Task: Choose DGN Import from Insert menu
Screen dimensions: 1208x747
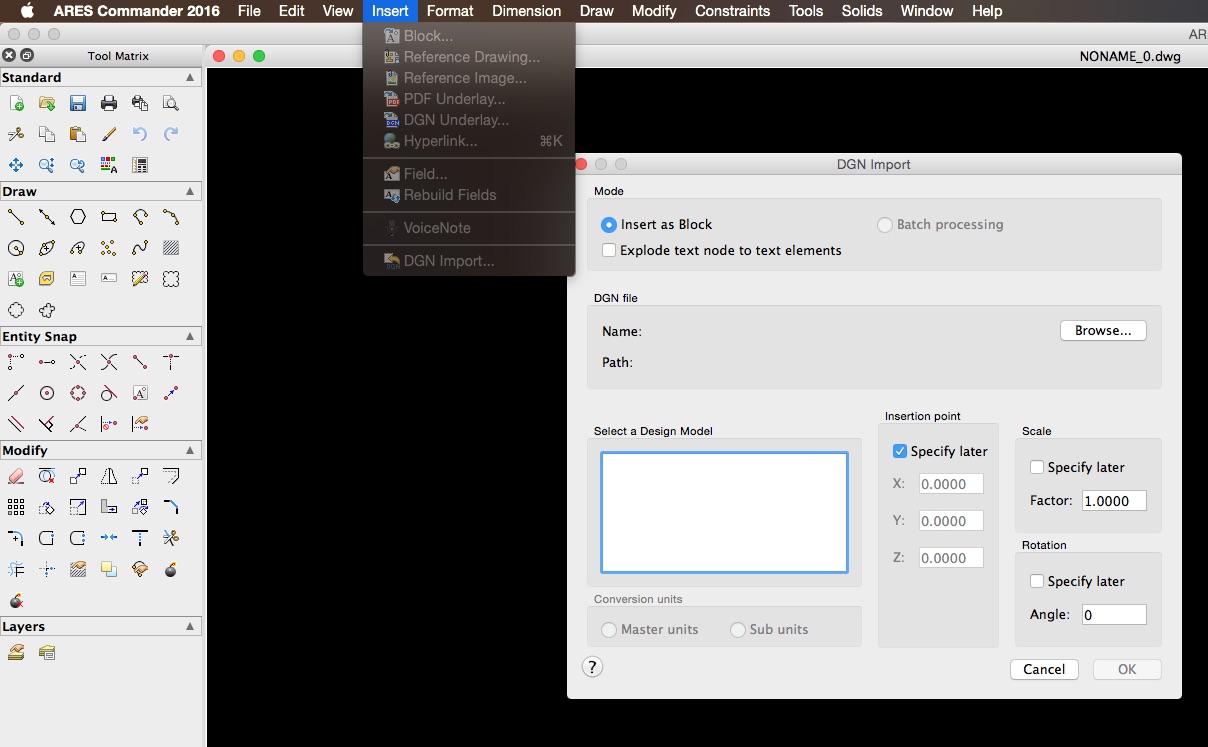Action: click(469, 261)
